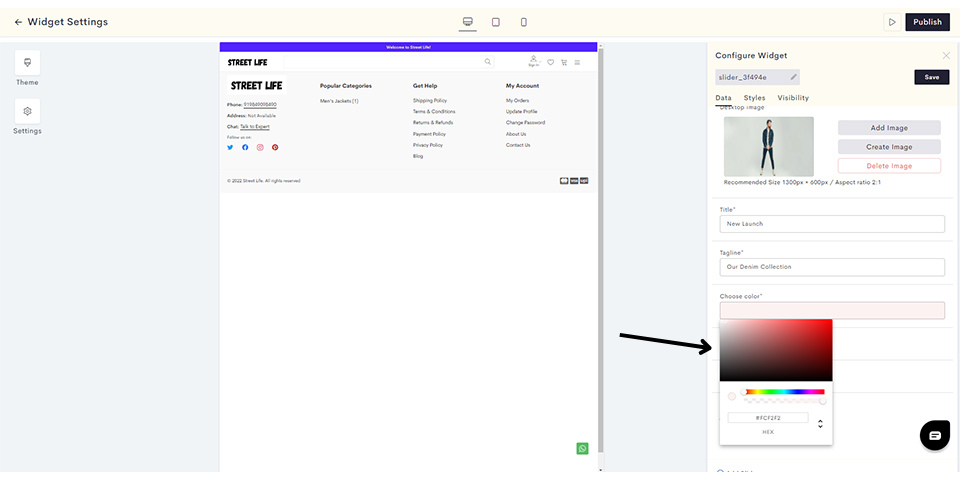Open the Change Password link

[x=525, y=122]
